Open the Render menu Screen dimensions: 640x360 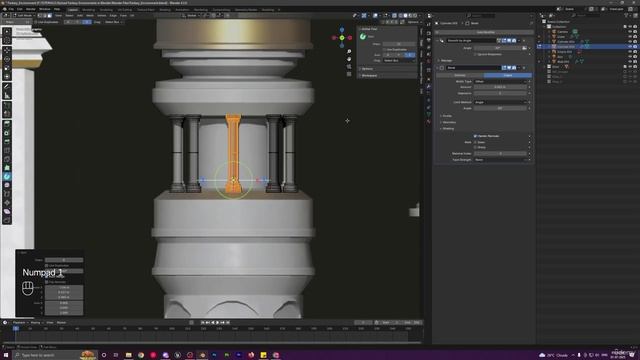(x=31, y=9)
